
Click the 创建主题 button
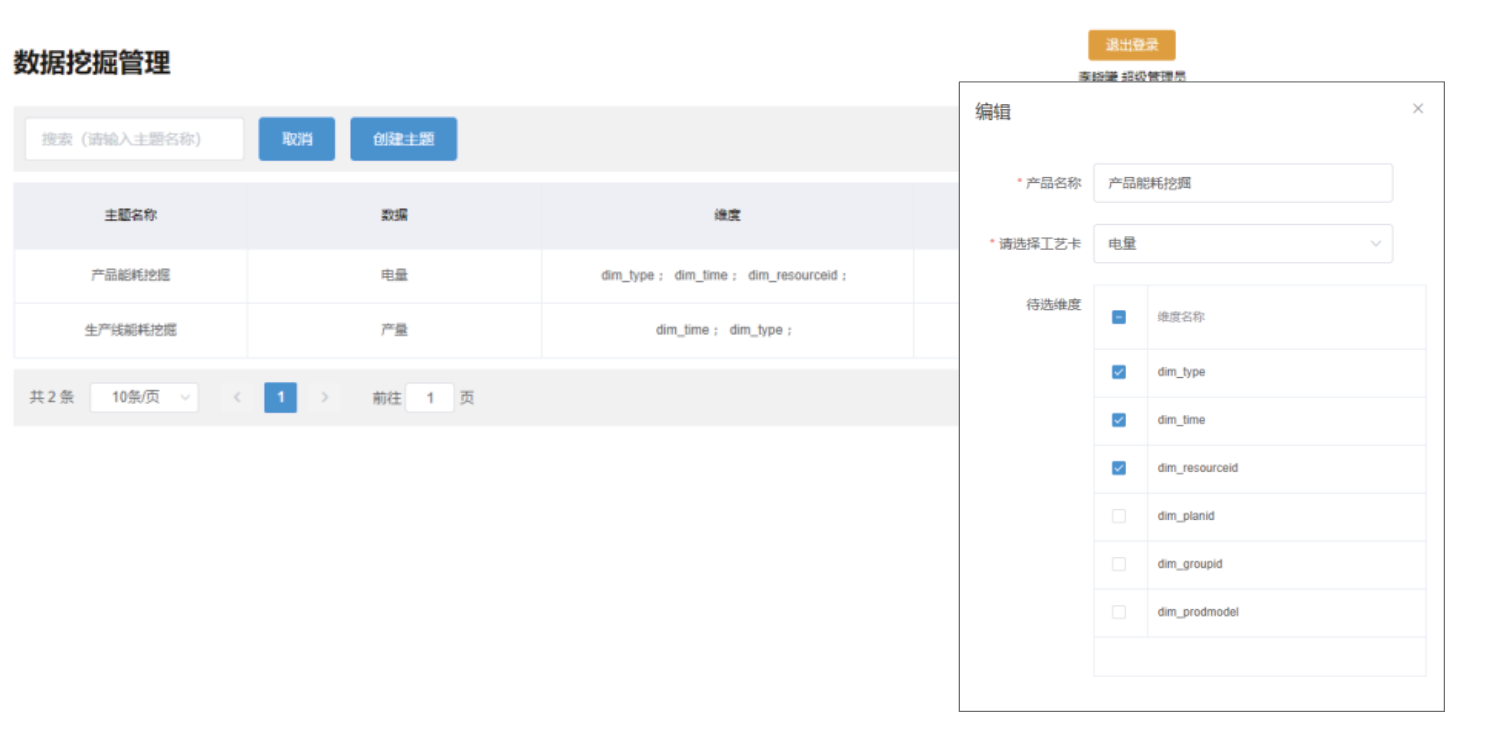click(x=403, y=139)
